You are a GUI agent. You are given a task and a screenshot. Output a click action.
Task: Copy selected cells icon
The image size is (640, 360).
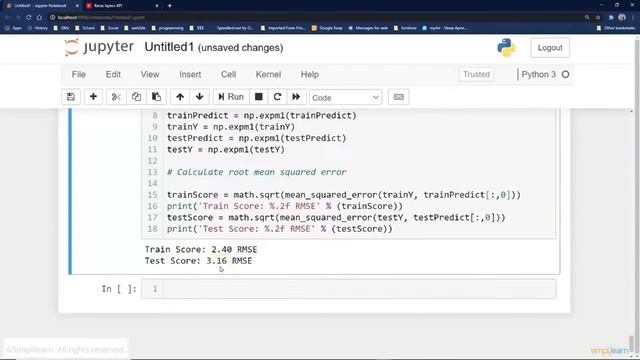pyautogui.click(x=136, y=97)
